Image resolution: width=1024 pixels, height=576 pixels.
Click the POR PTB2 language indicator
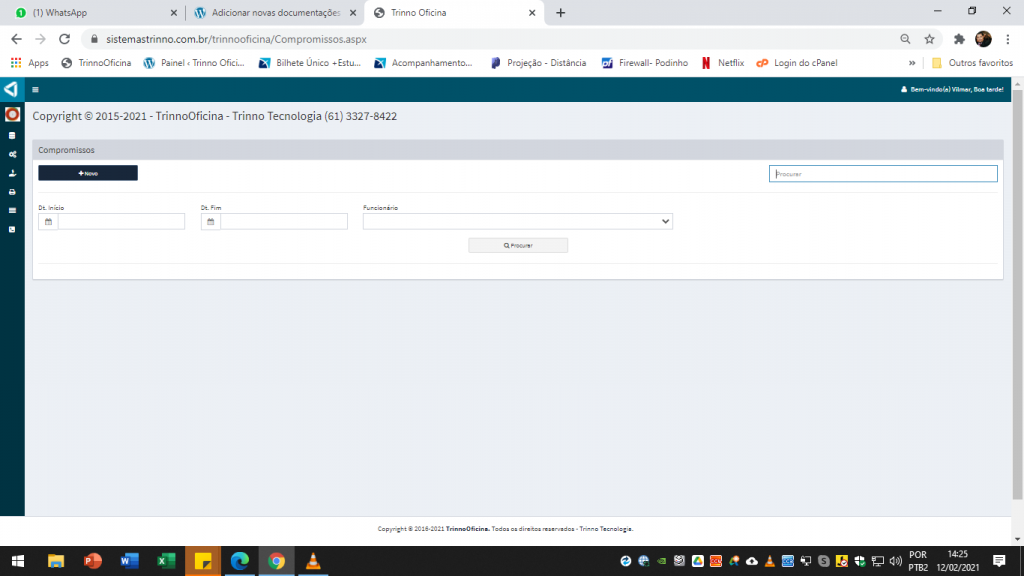point(918,561)
